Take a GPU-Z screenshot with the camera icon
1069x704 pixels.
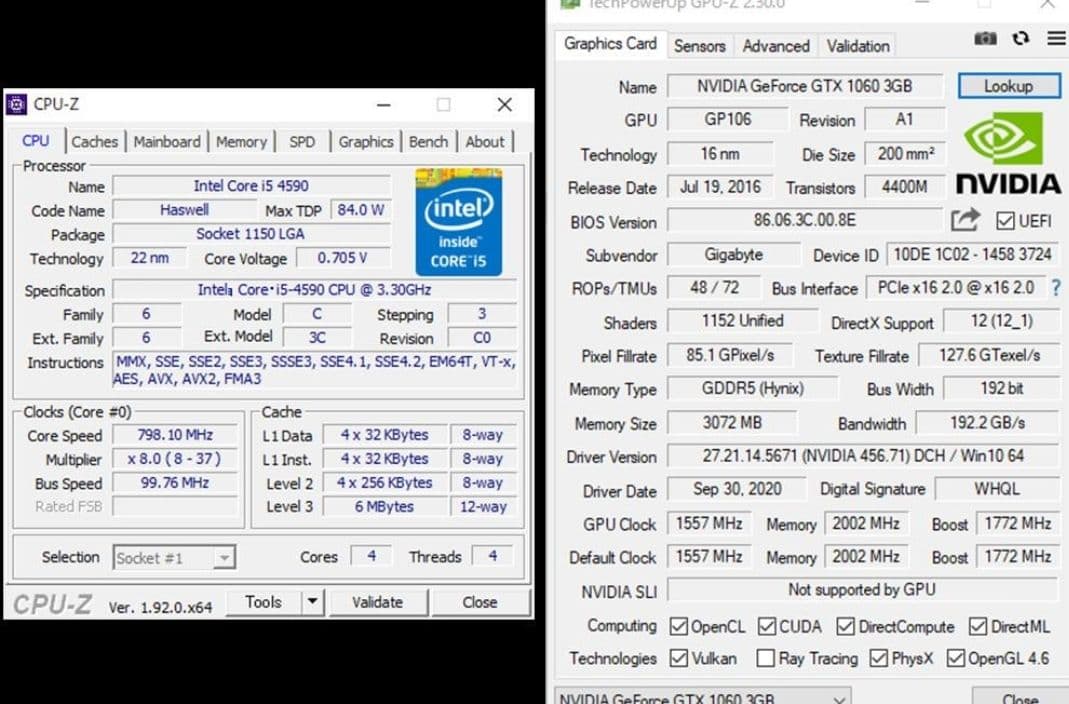coord(985,38)
